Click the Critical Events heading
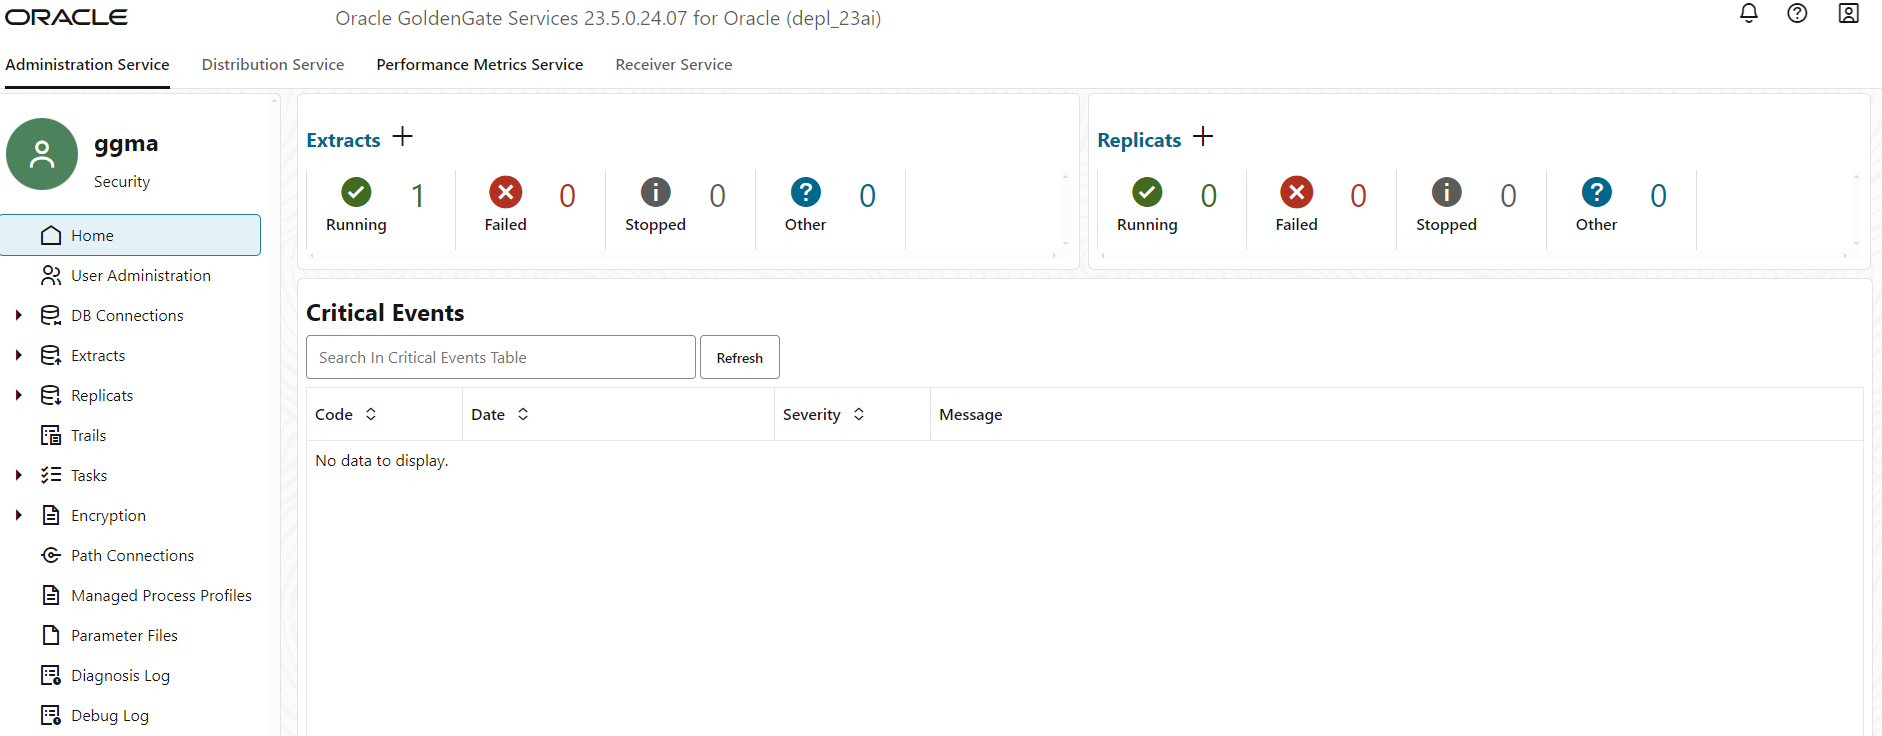The height and width of the screenshot is (736, 1882). [385, 313]
